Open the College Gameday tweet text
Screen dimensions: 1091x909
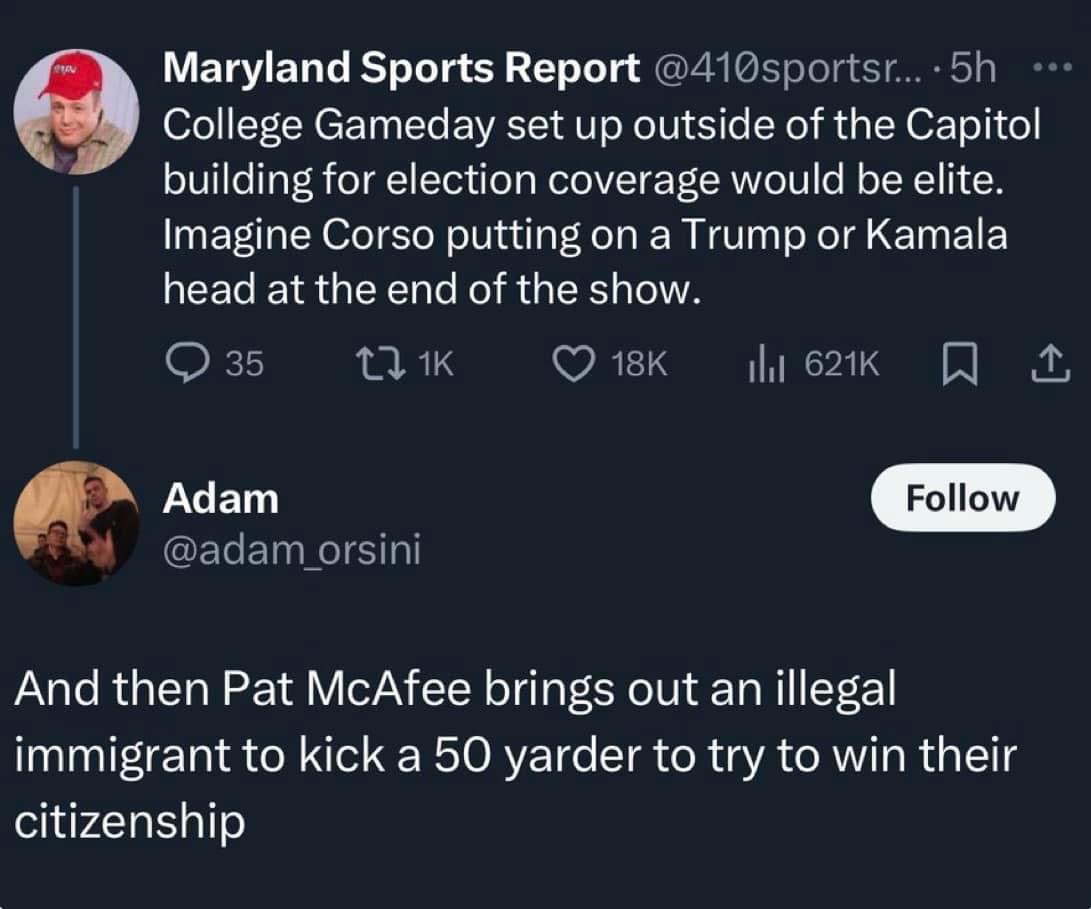[x=602, y=207]
